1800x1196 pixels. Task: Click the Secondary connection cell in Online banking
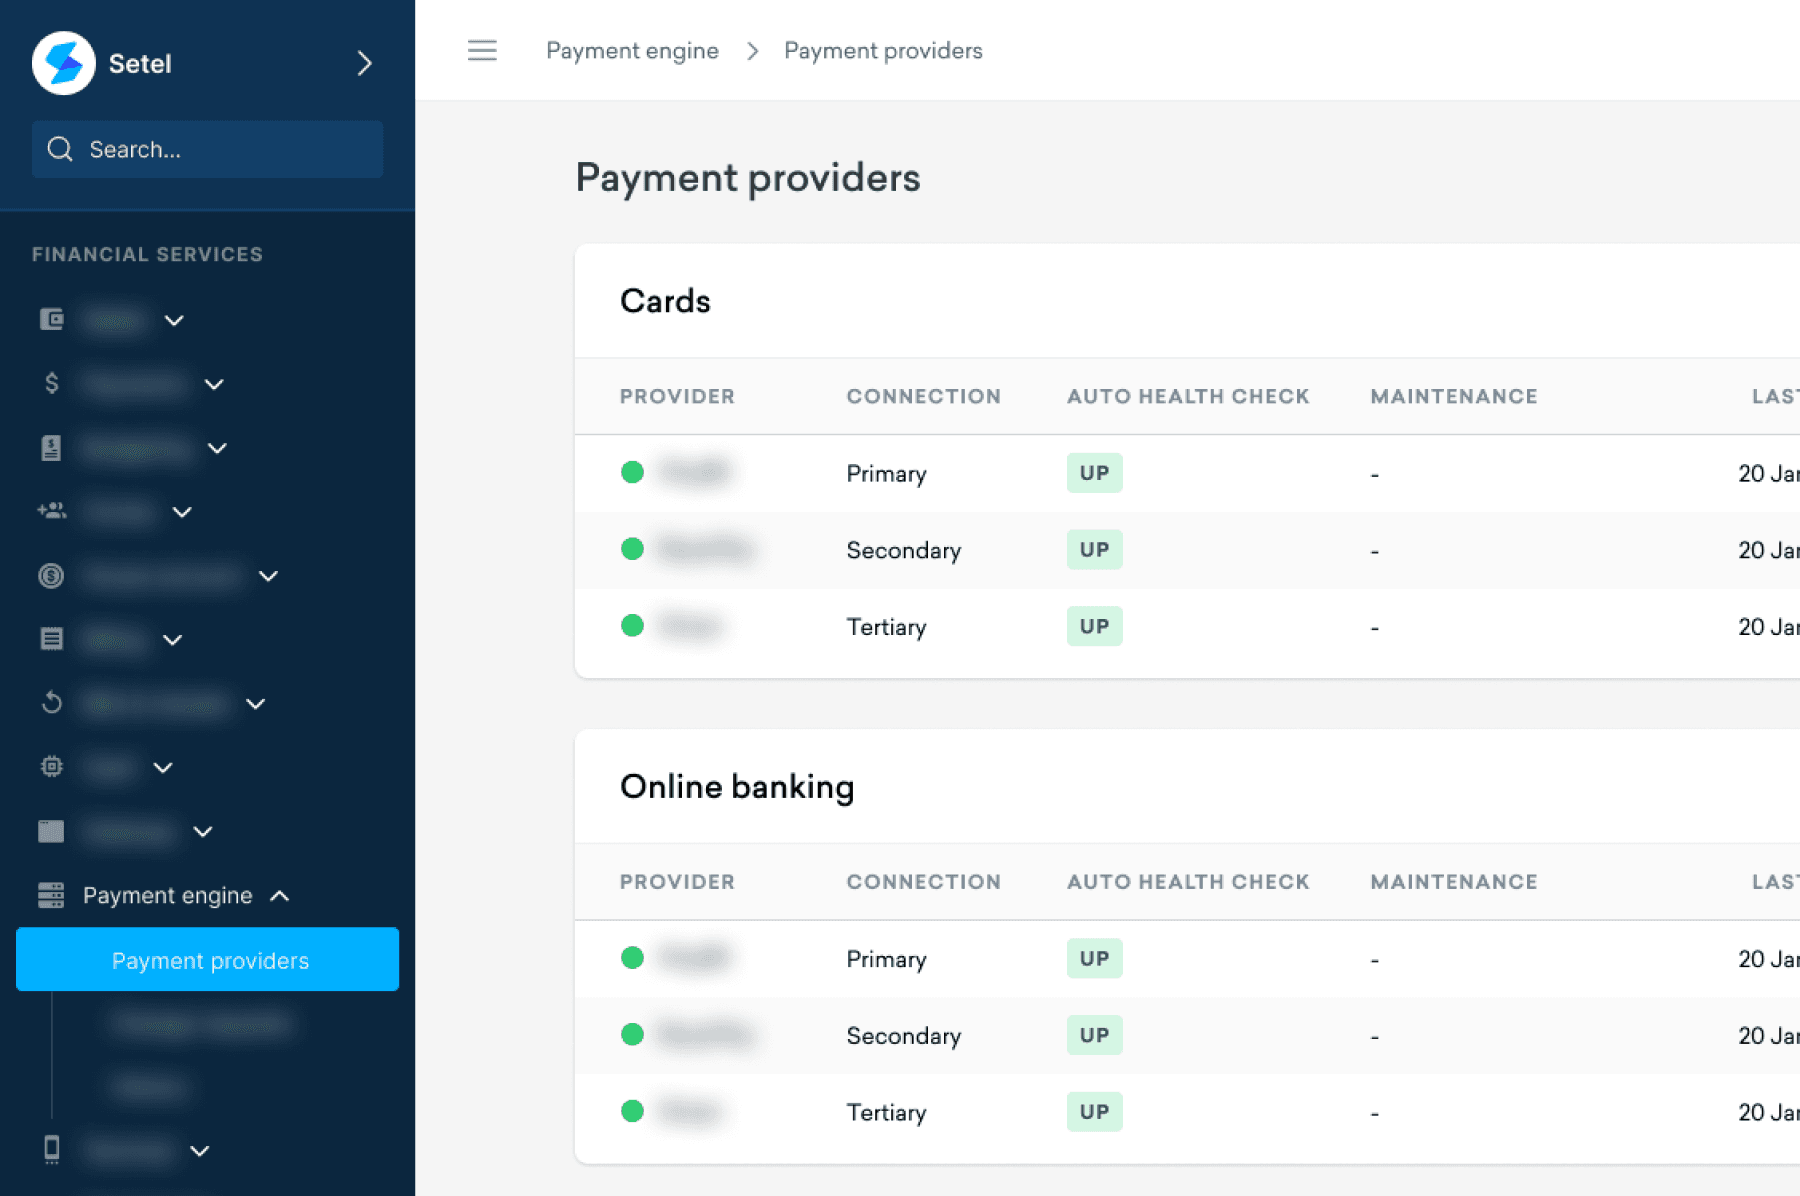pos(903,1036)
